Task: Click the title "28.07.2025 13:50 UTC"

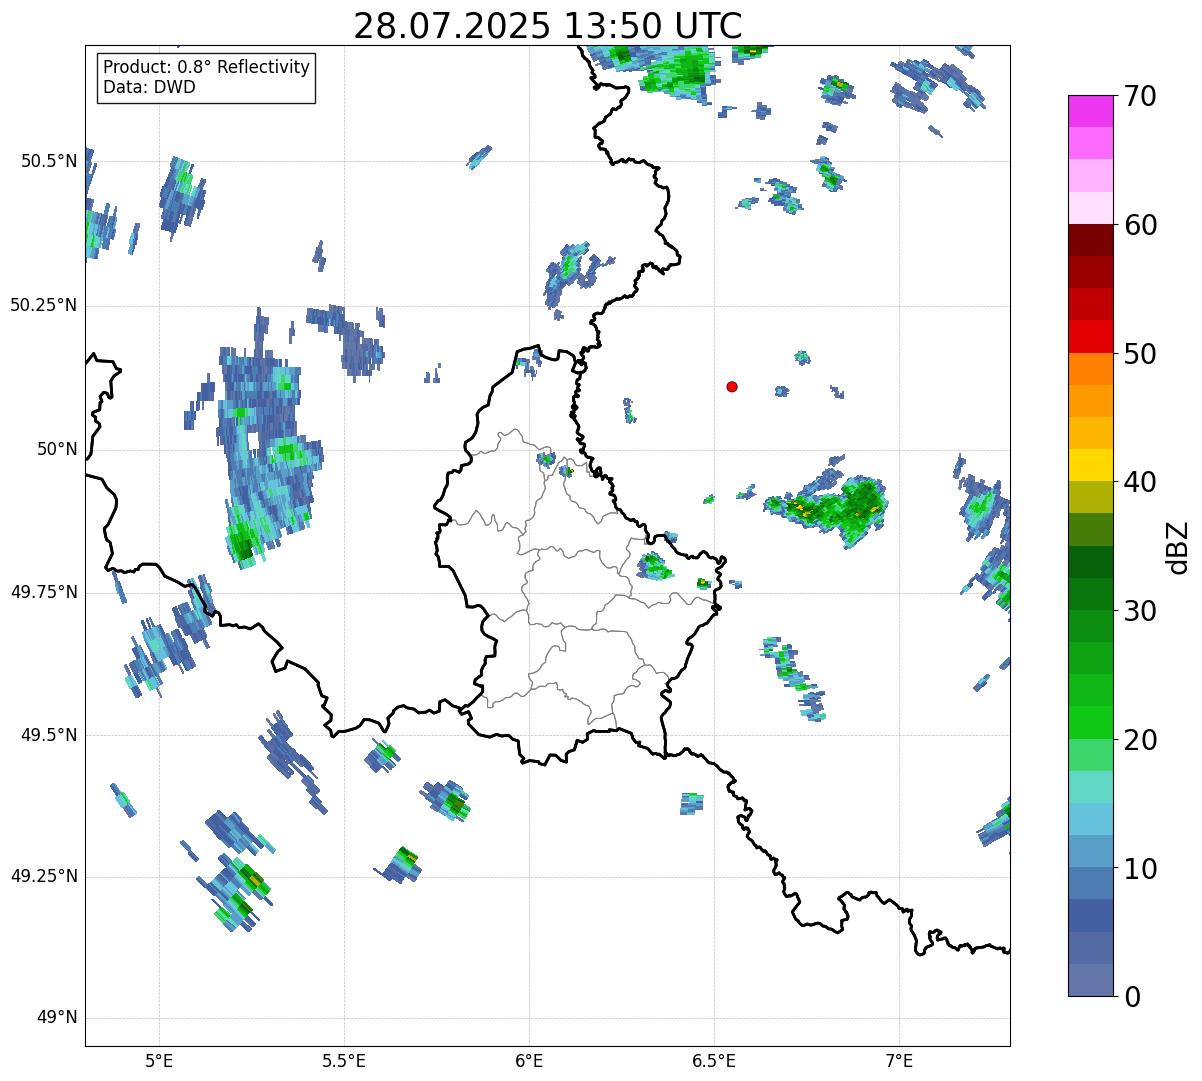Action: pos(548,26)
